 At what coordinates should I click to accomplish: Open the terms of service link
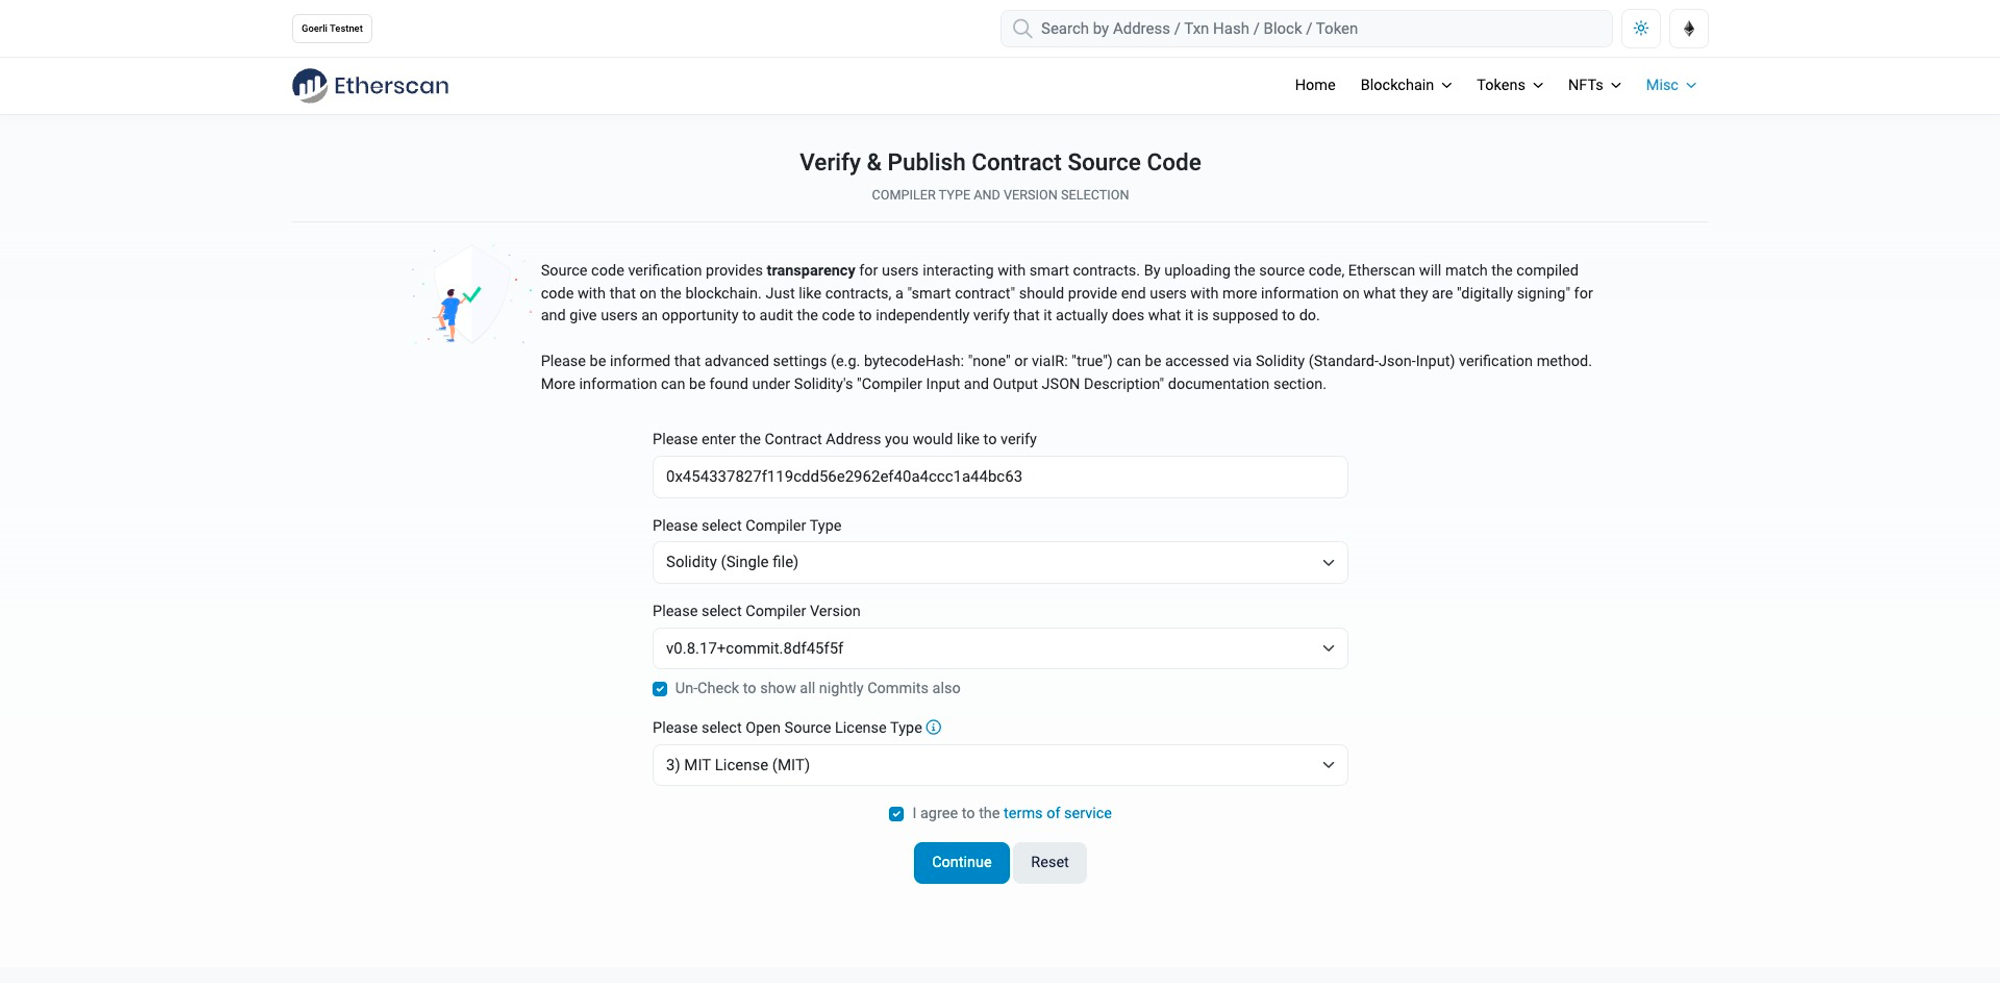1057,814
